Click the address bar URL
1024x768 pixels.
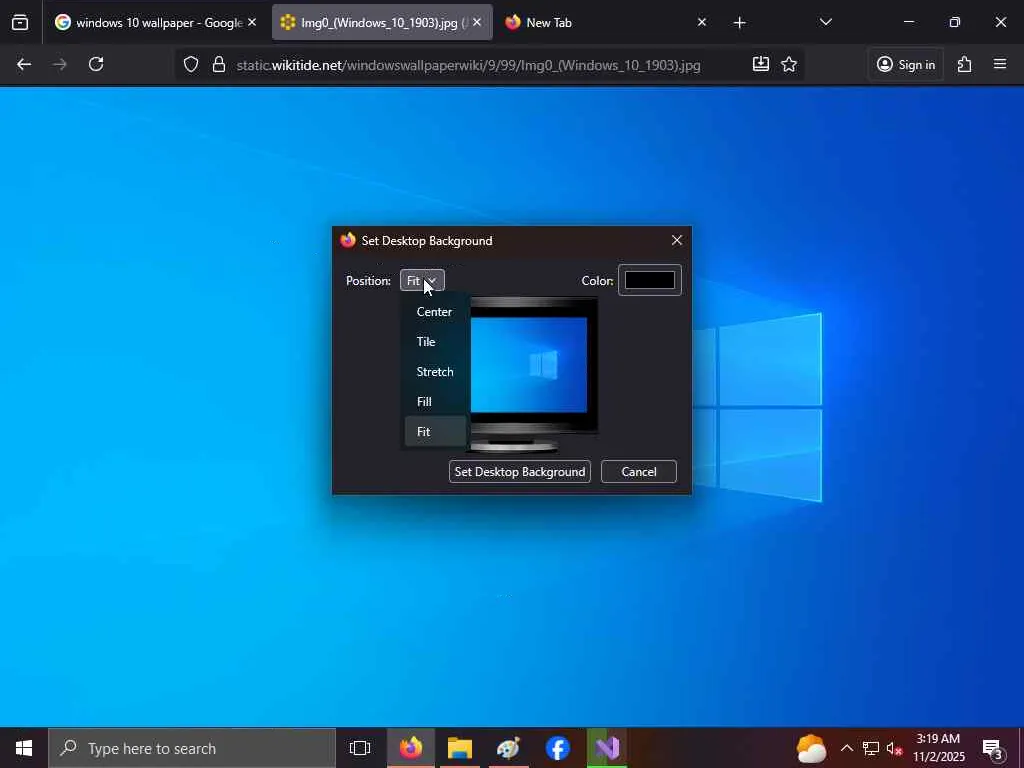click(x=468, y=65)
